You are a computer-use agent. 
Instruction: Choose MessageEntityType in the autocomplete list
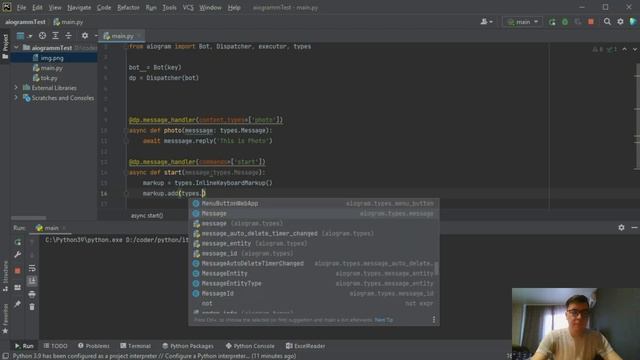(x=313, y=283)
